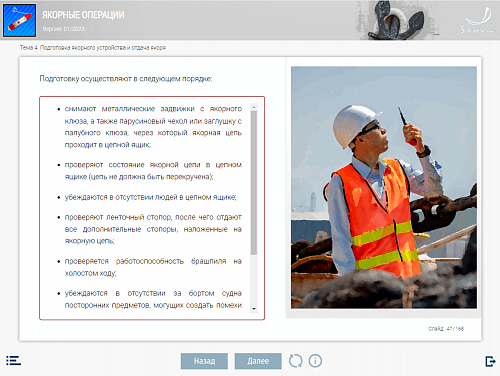The width and height of the screenshot is (500, 376).
Task: Advance with the Далее button
Action: (258, 361)
